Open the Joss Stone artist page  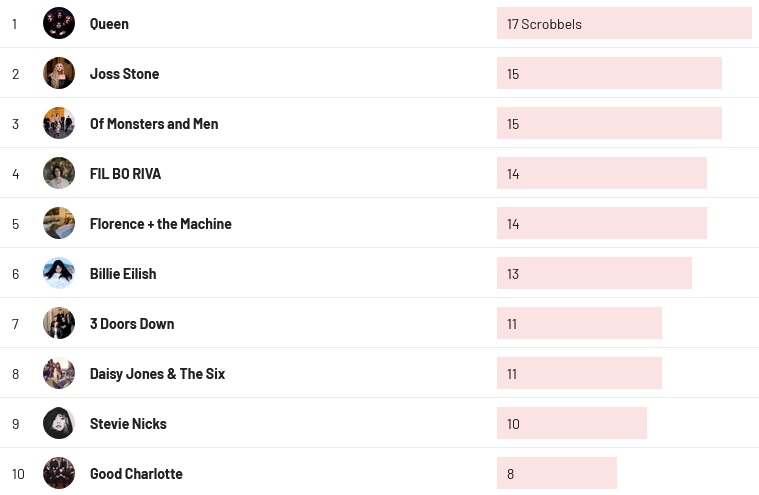[x=124, y=74]
